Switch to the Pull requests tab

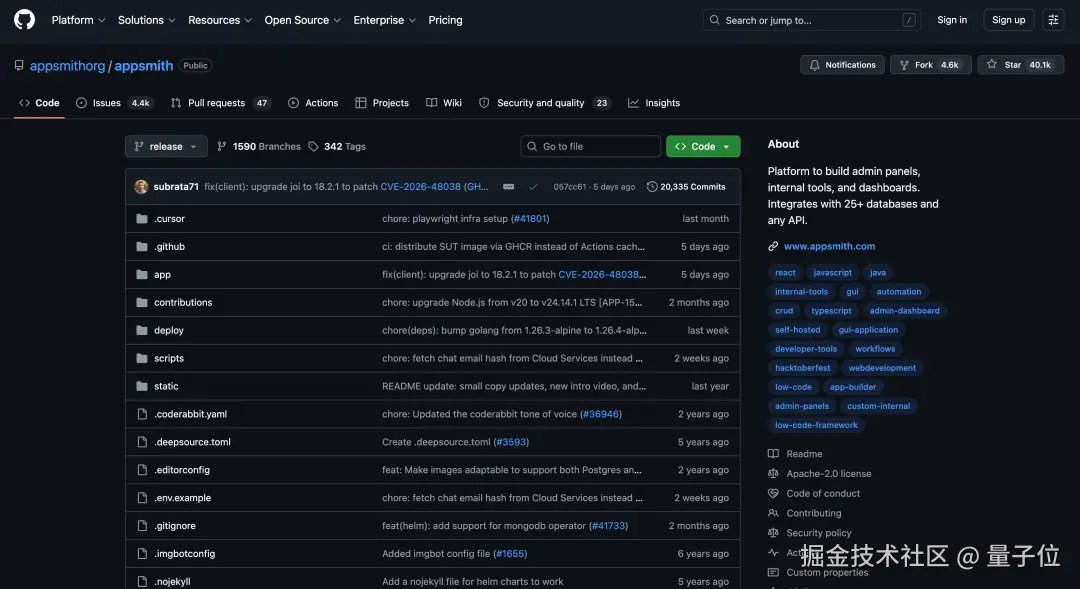[220, 103]
